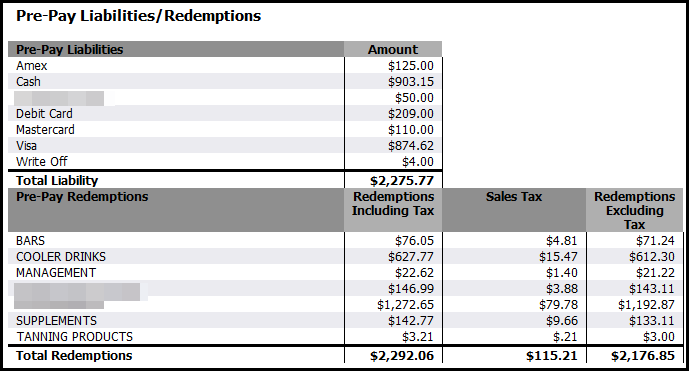The width and height of the screenshot is (689, 371).
Task: Select the Redemptions Including Tax header
Action: pyautogui.click(x=393, y=204)
